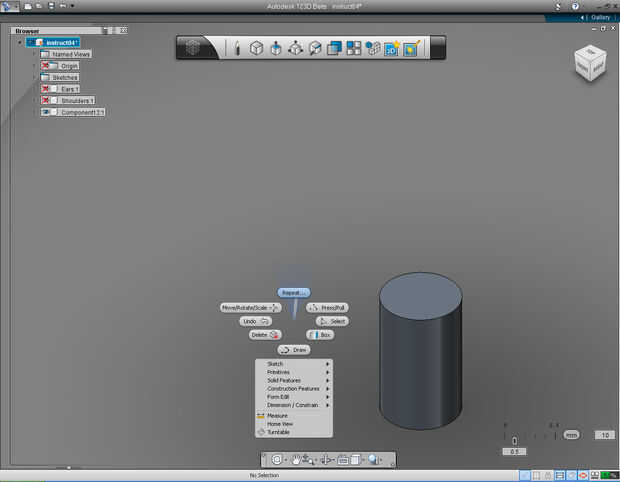Click the 2D star toolbar icon
Viewport: 620px width, 482px height.
pyautogui.click(x=392, y=48)
